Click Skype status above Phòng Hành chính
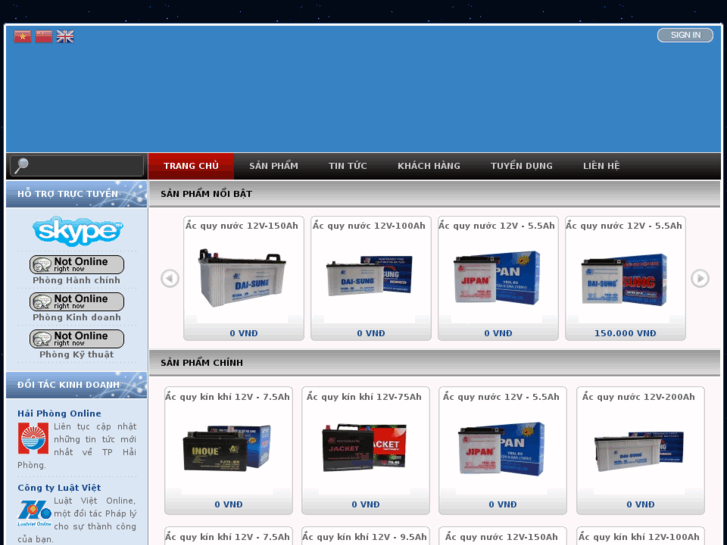This screenshot has width=727, height=545. click(x=77, y=264)
